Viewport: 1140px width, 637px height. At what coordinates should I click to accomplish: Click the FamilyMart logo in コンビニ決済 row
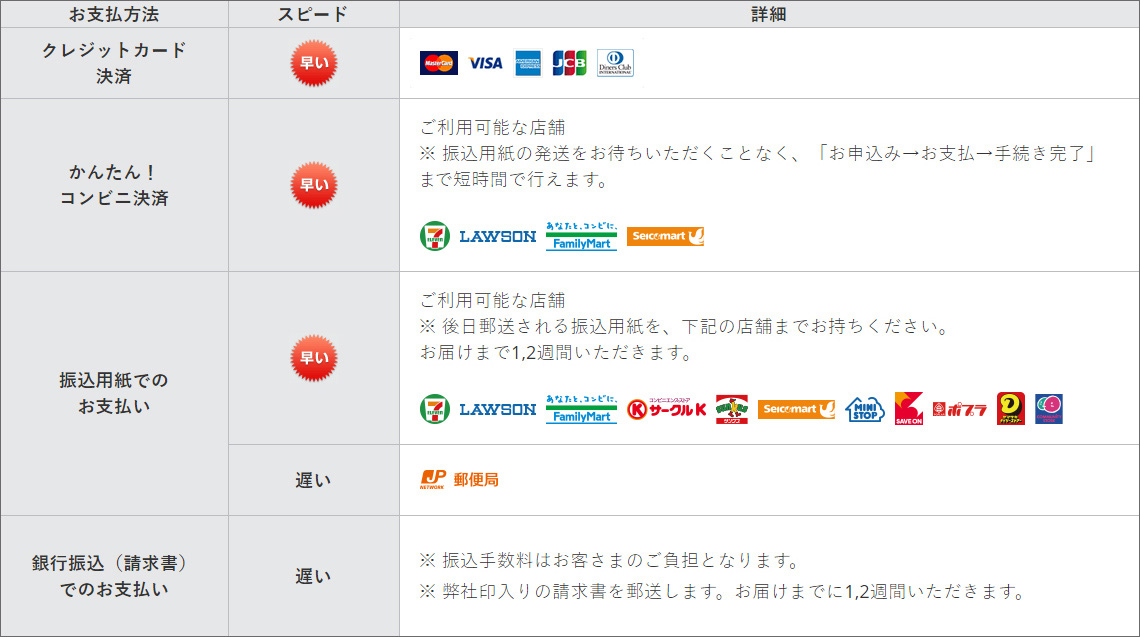582,236
